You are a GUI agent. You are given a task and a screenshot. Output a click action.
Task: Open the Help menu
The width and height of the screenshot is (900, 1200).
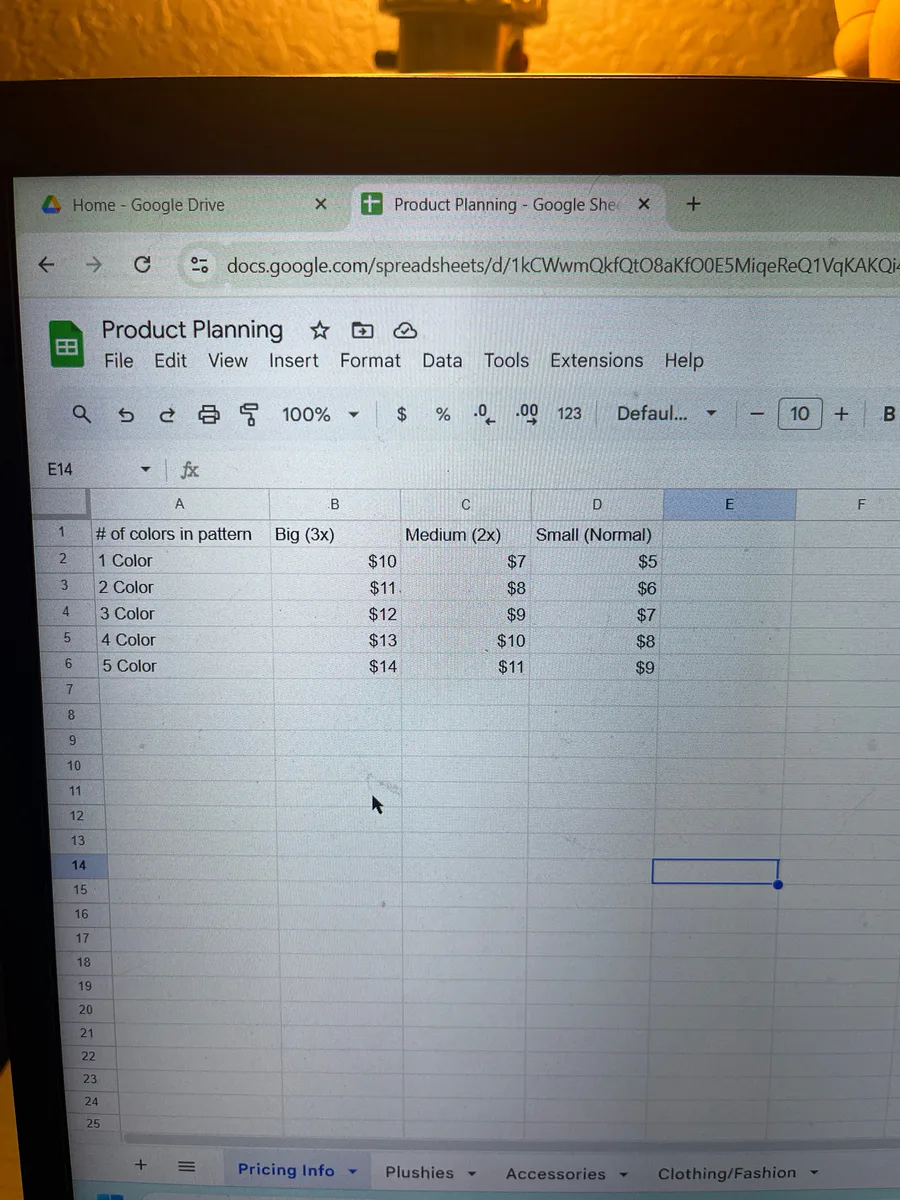[684, 361]
